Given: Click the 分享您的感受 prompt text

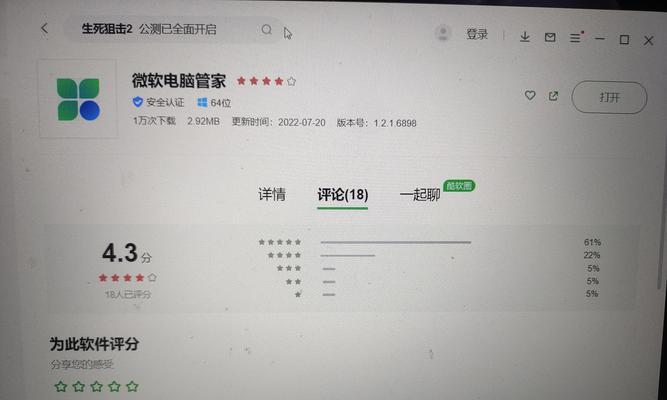Looking at the screenshot, I should (82, 365).
